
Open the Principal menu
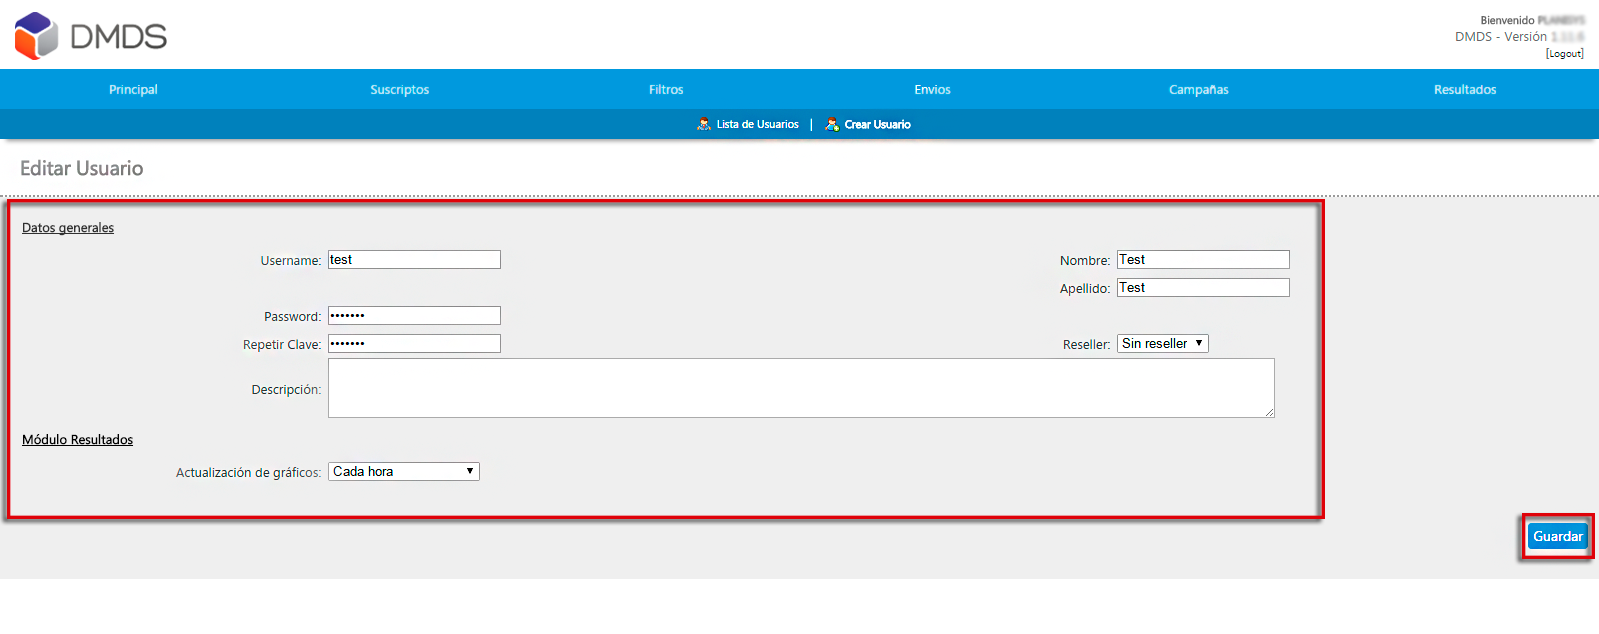point(133,89)
